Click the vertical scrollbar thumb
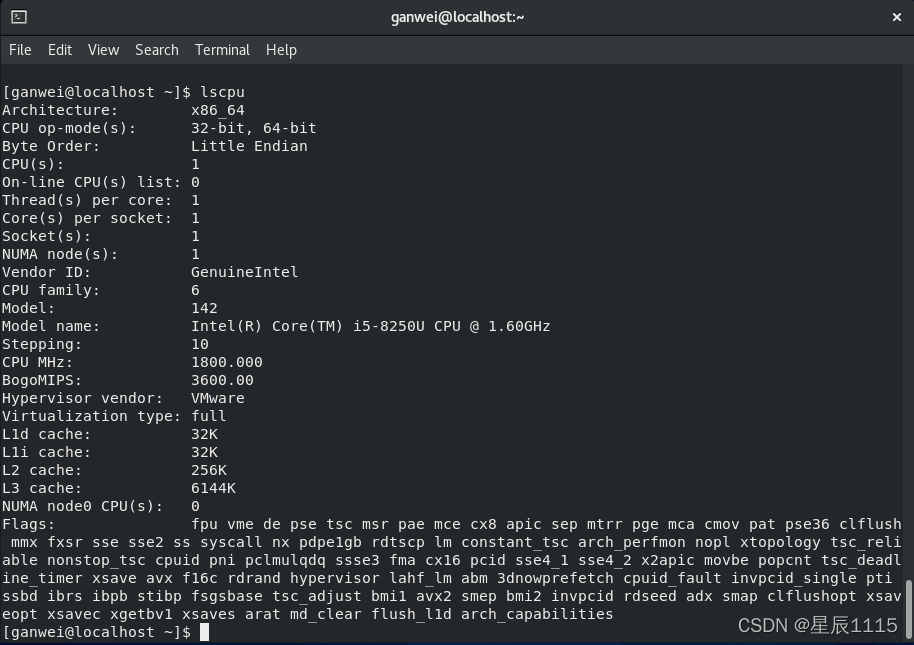This screenshot has height=645, width=914. click(908, 609)
